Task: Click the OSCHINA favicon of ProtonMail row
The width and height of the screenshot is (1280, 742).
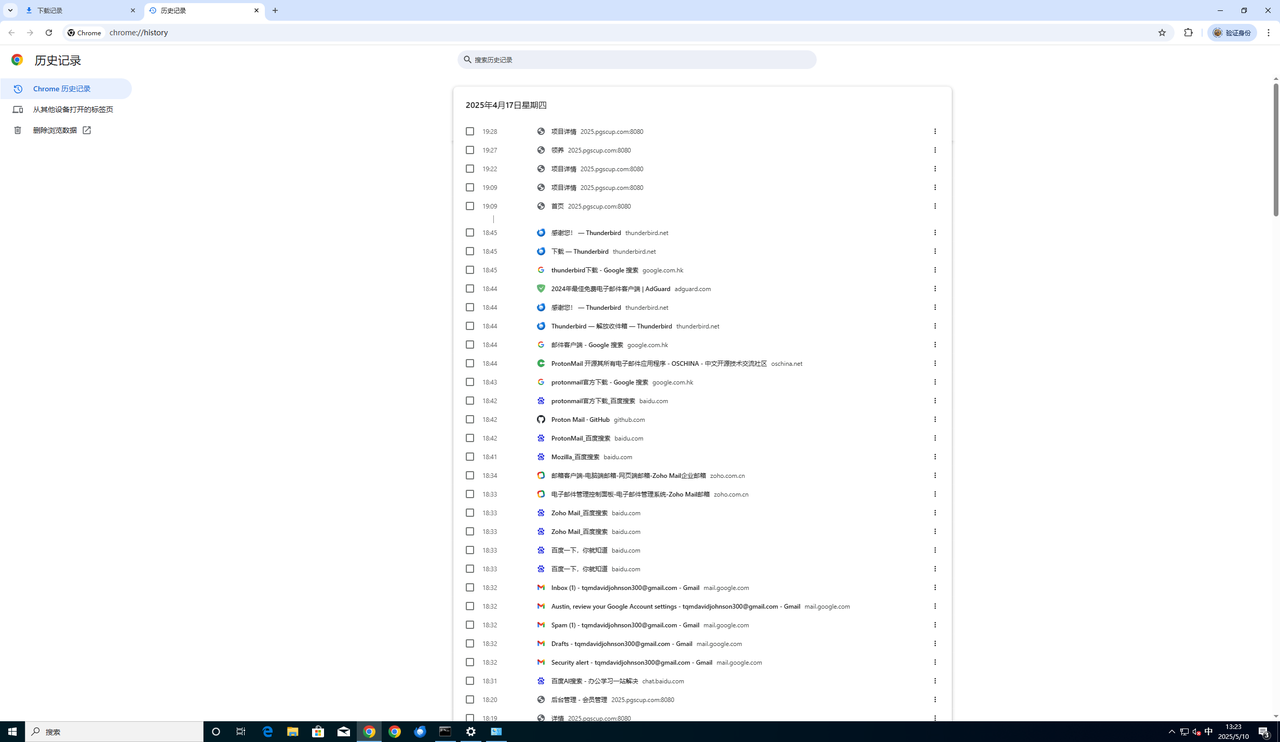Action: pyautogui.click(x=541, y=364)
